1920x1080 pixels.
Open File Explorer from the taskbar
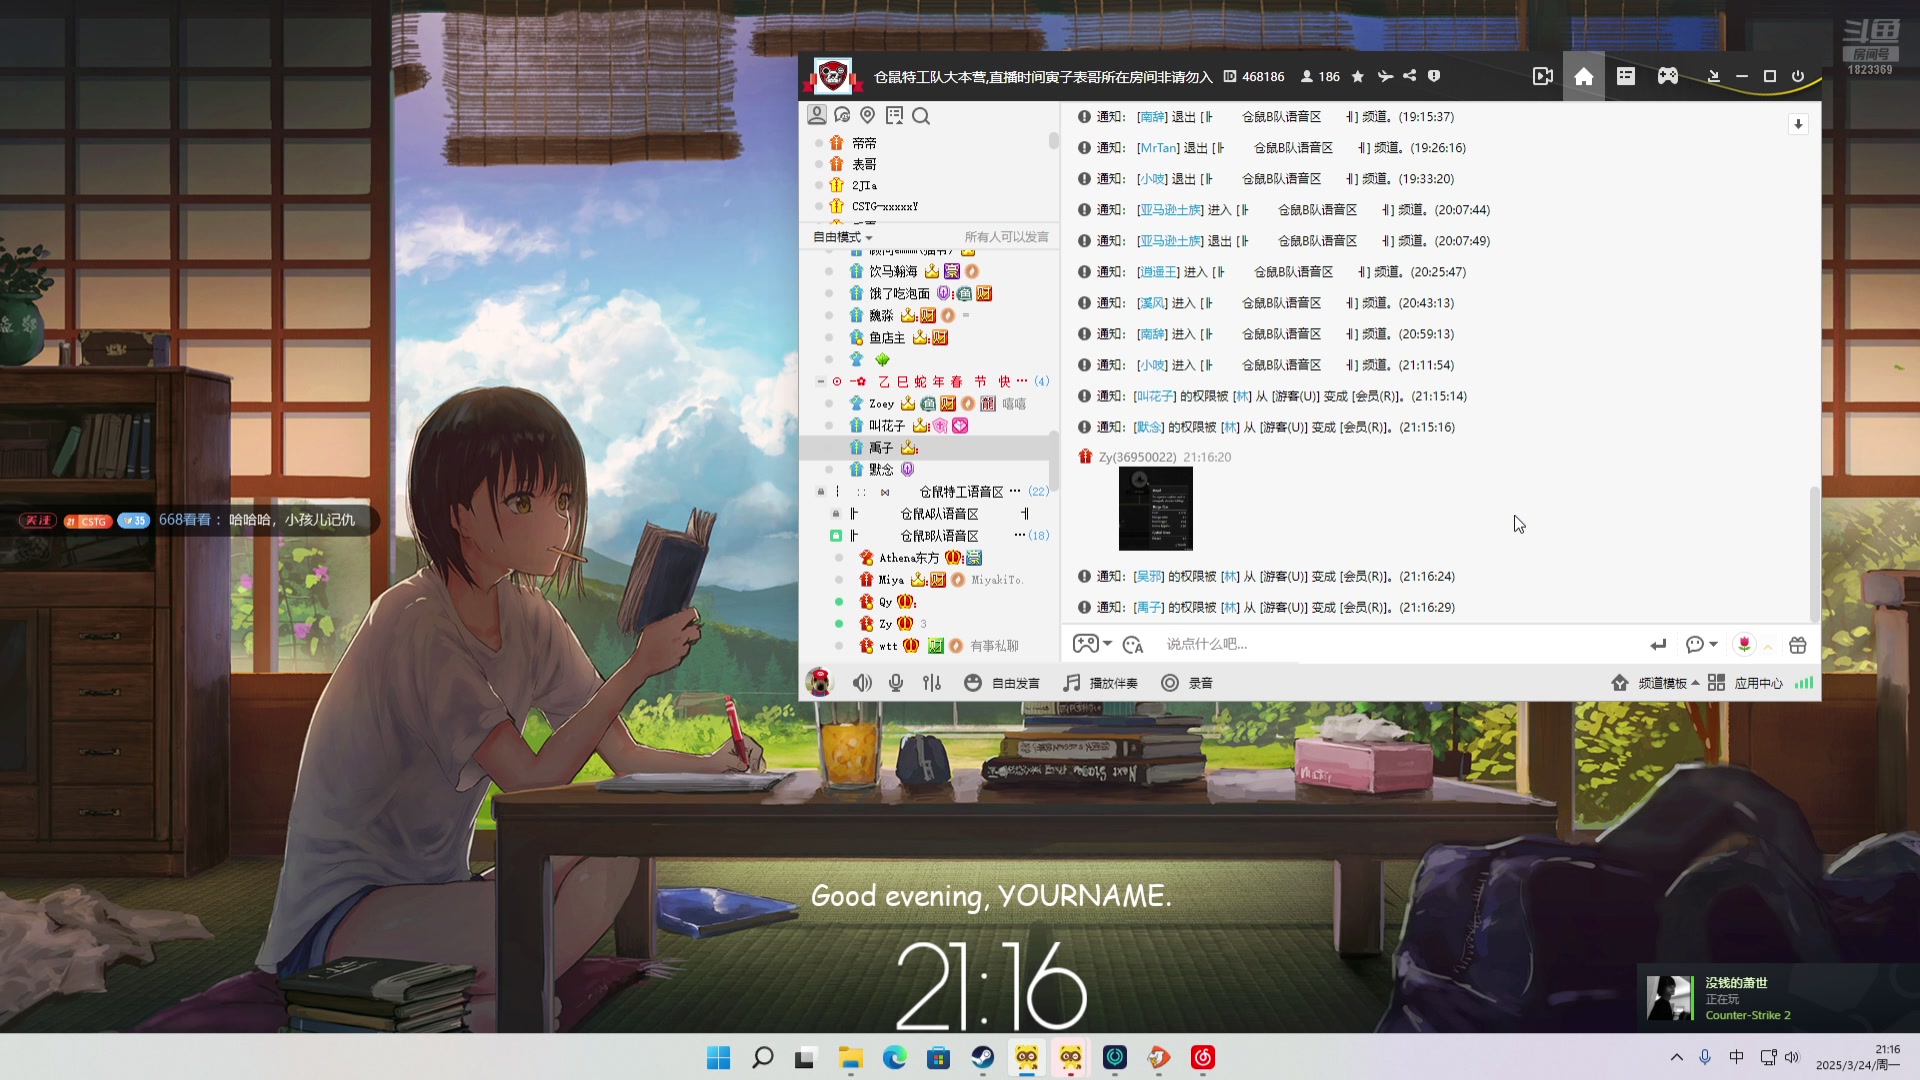coord(850,1057)
